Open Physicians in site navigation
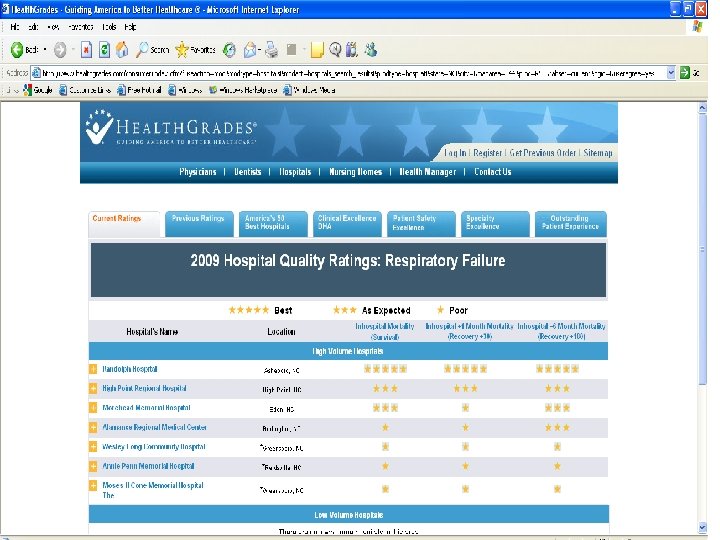 click(197, 172)
